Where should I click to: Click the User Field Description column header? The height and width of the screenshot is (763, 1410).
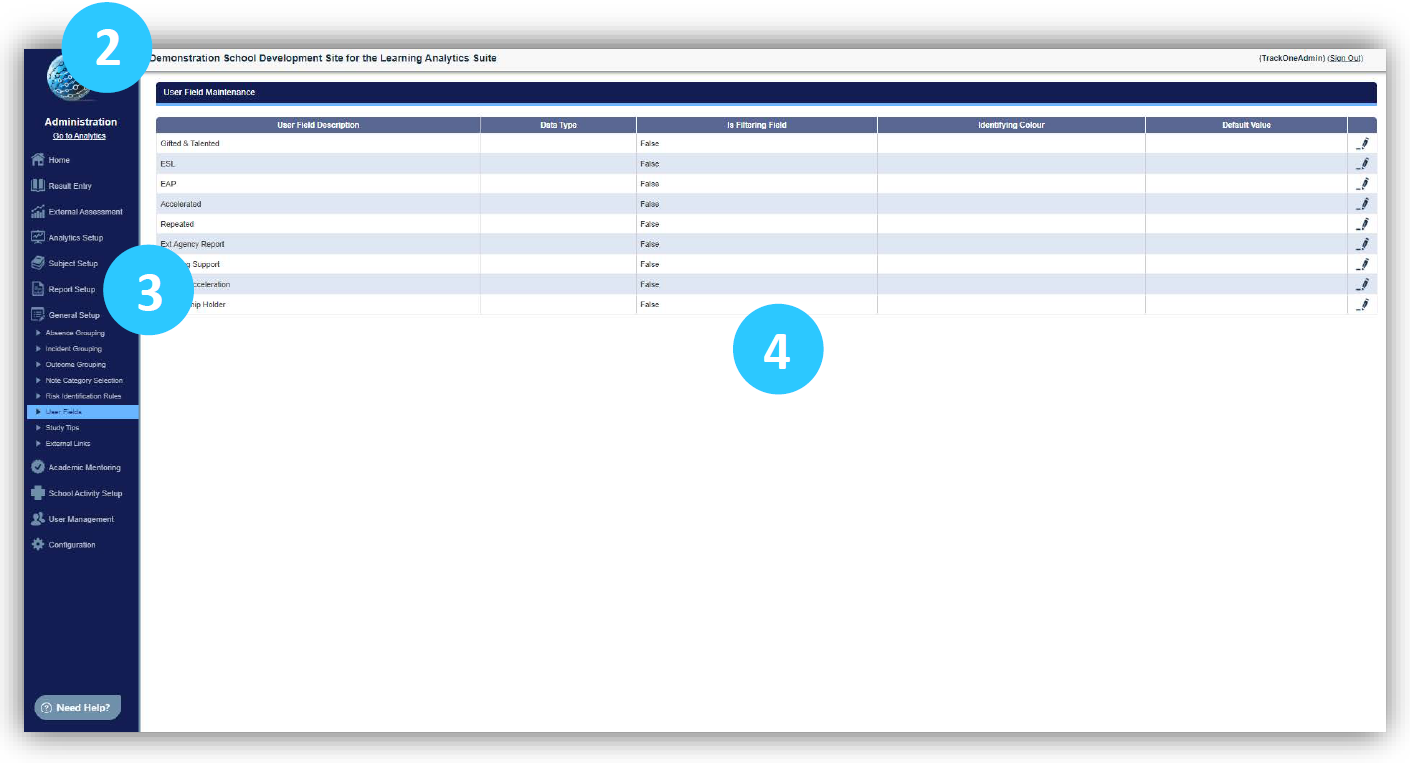[x=318, y=125]
